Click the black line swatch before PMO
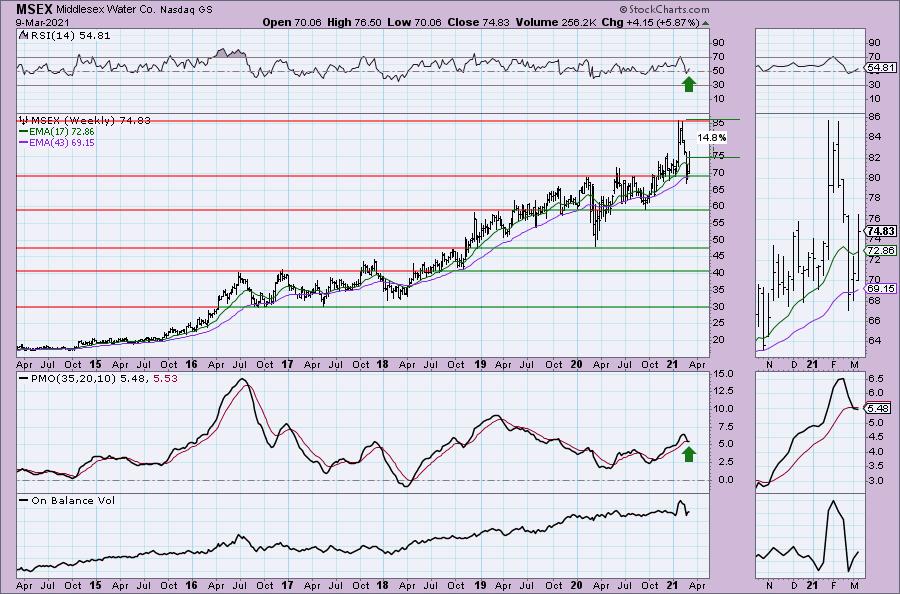 [24, 379]
